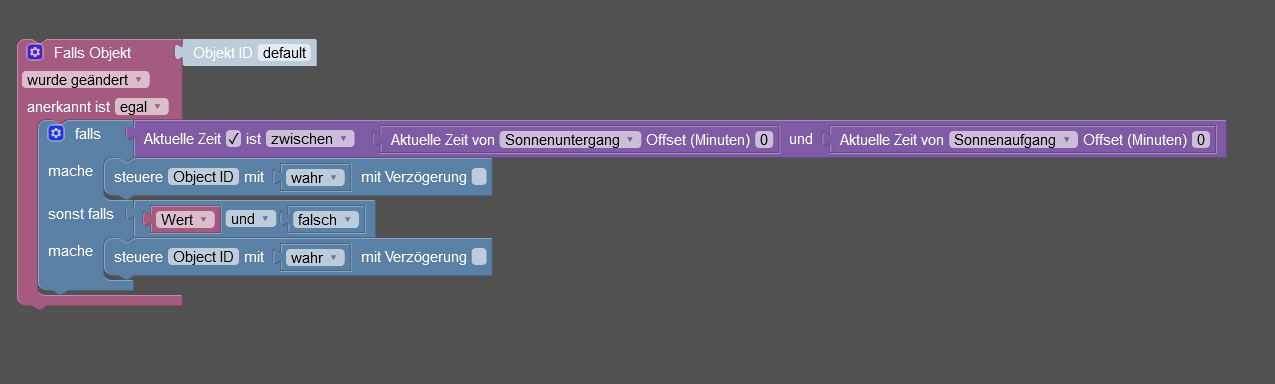Open the Sonnenaufgang dropdown
Viewport: 1275px width, 384px height.
[x=1013, y=140]
